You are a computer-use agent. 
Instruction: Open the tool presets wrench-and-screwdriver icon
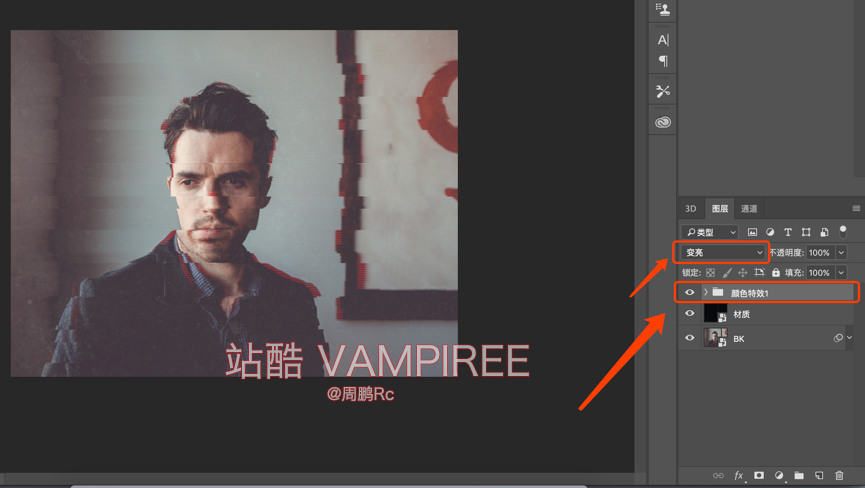(663, 91)
